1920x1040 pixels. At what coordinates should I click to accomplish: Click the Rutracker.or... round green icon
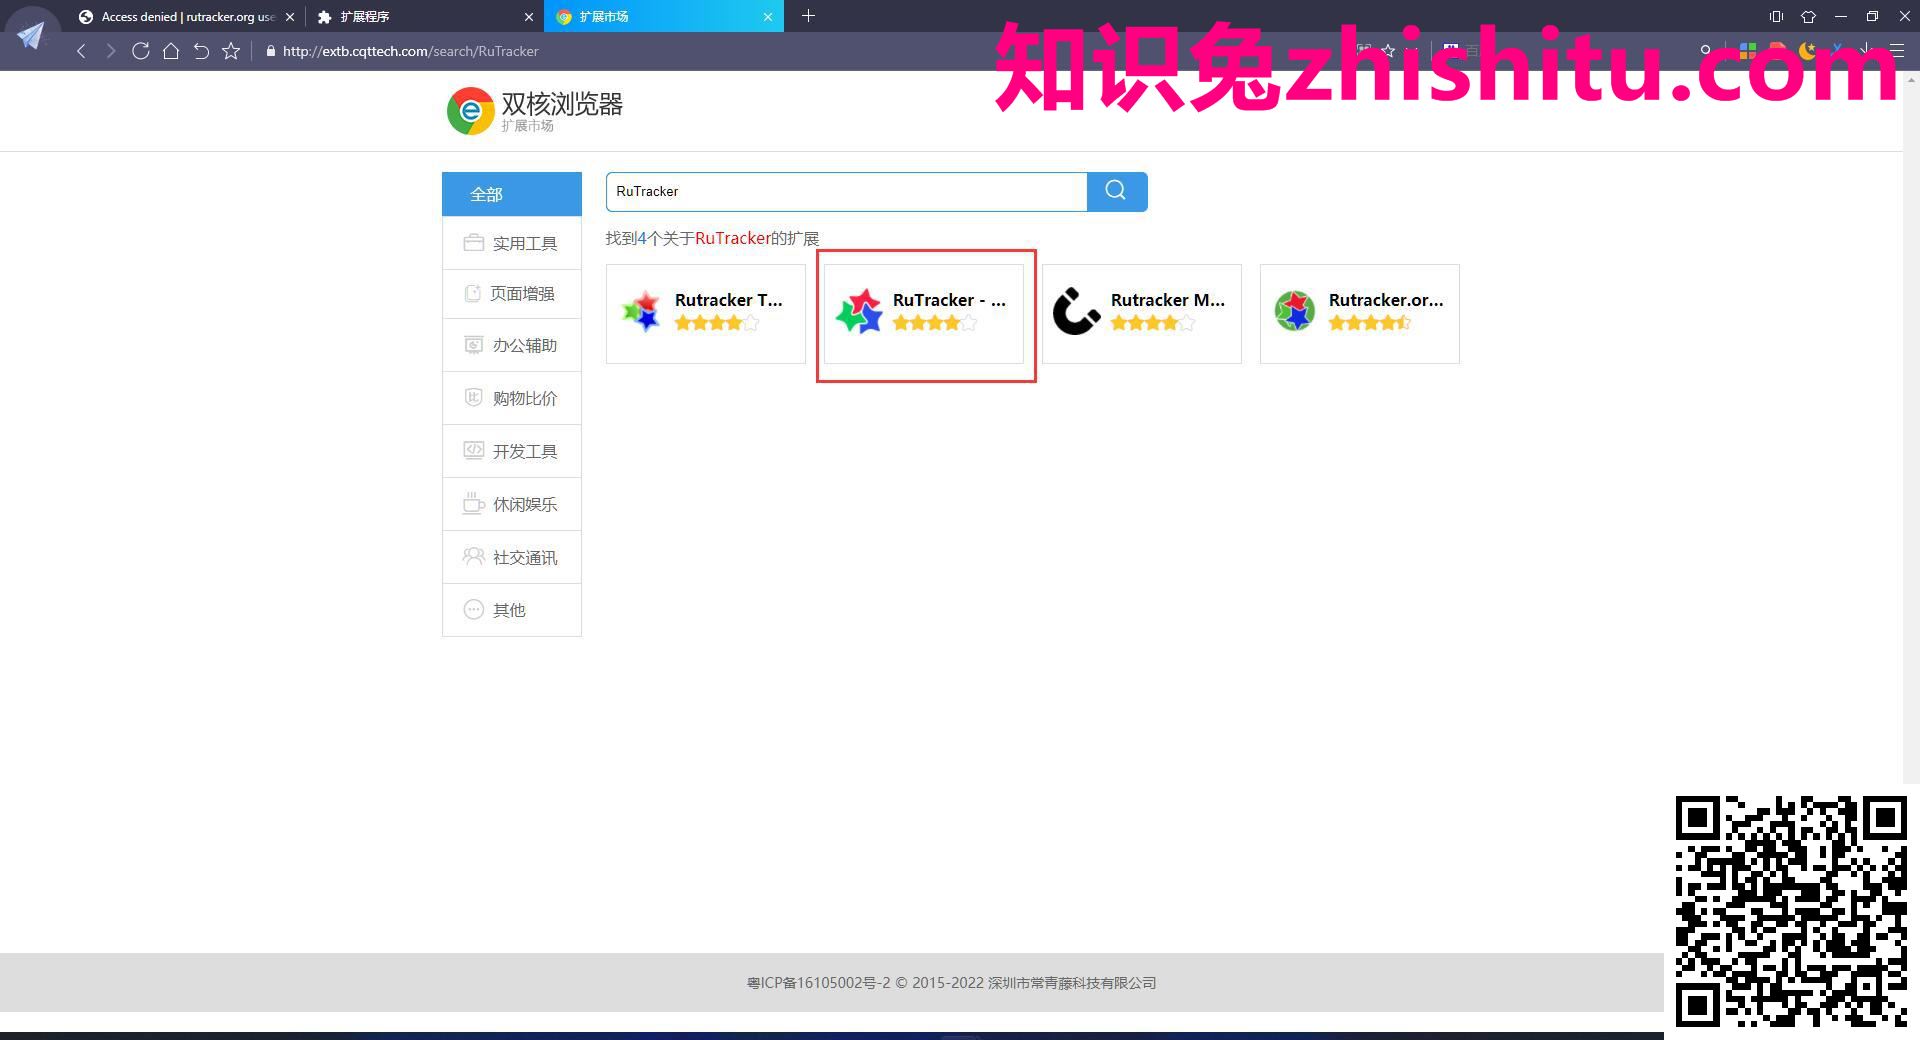tap(1294, 311)
